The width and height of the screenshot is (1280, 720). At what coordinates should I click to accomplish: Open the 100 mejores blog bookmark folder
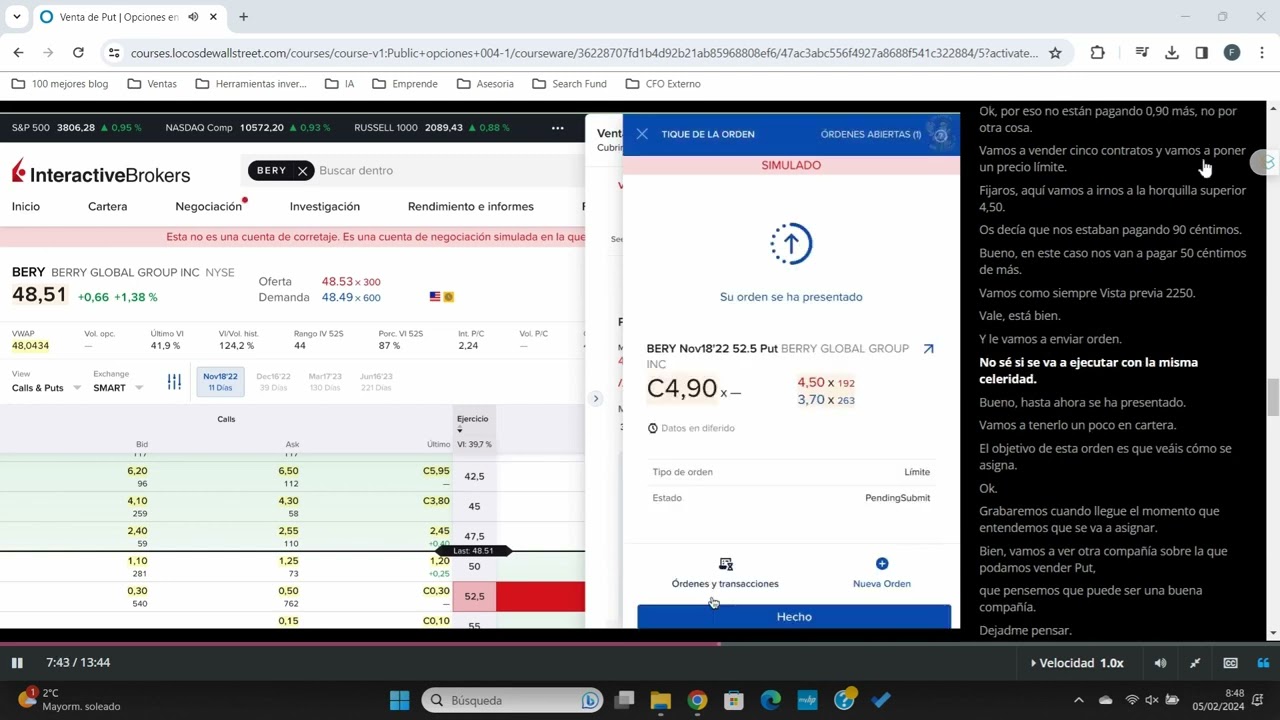point(60,84)
